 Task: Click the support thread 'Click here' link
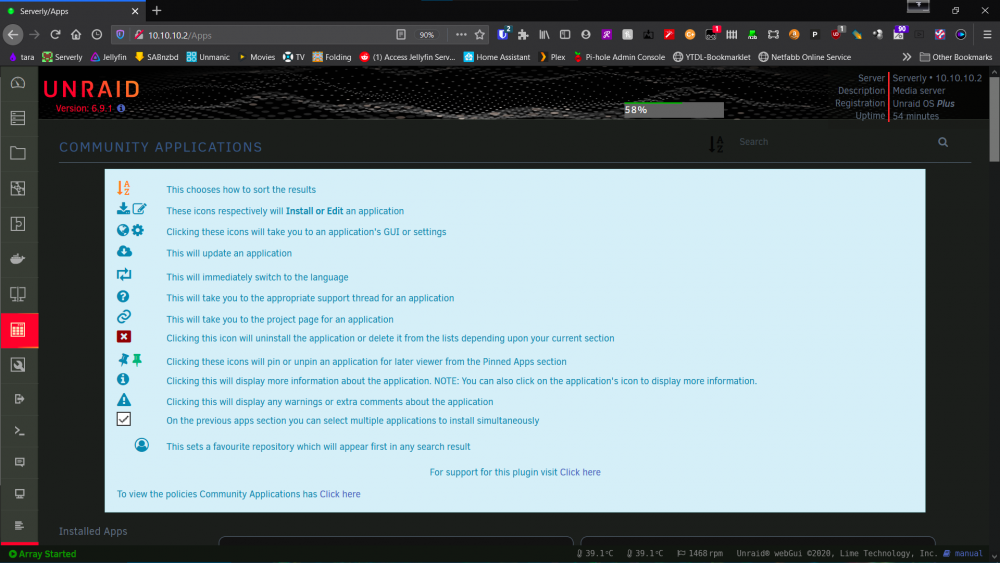[x=580, y=472]
